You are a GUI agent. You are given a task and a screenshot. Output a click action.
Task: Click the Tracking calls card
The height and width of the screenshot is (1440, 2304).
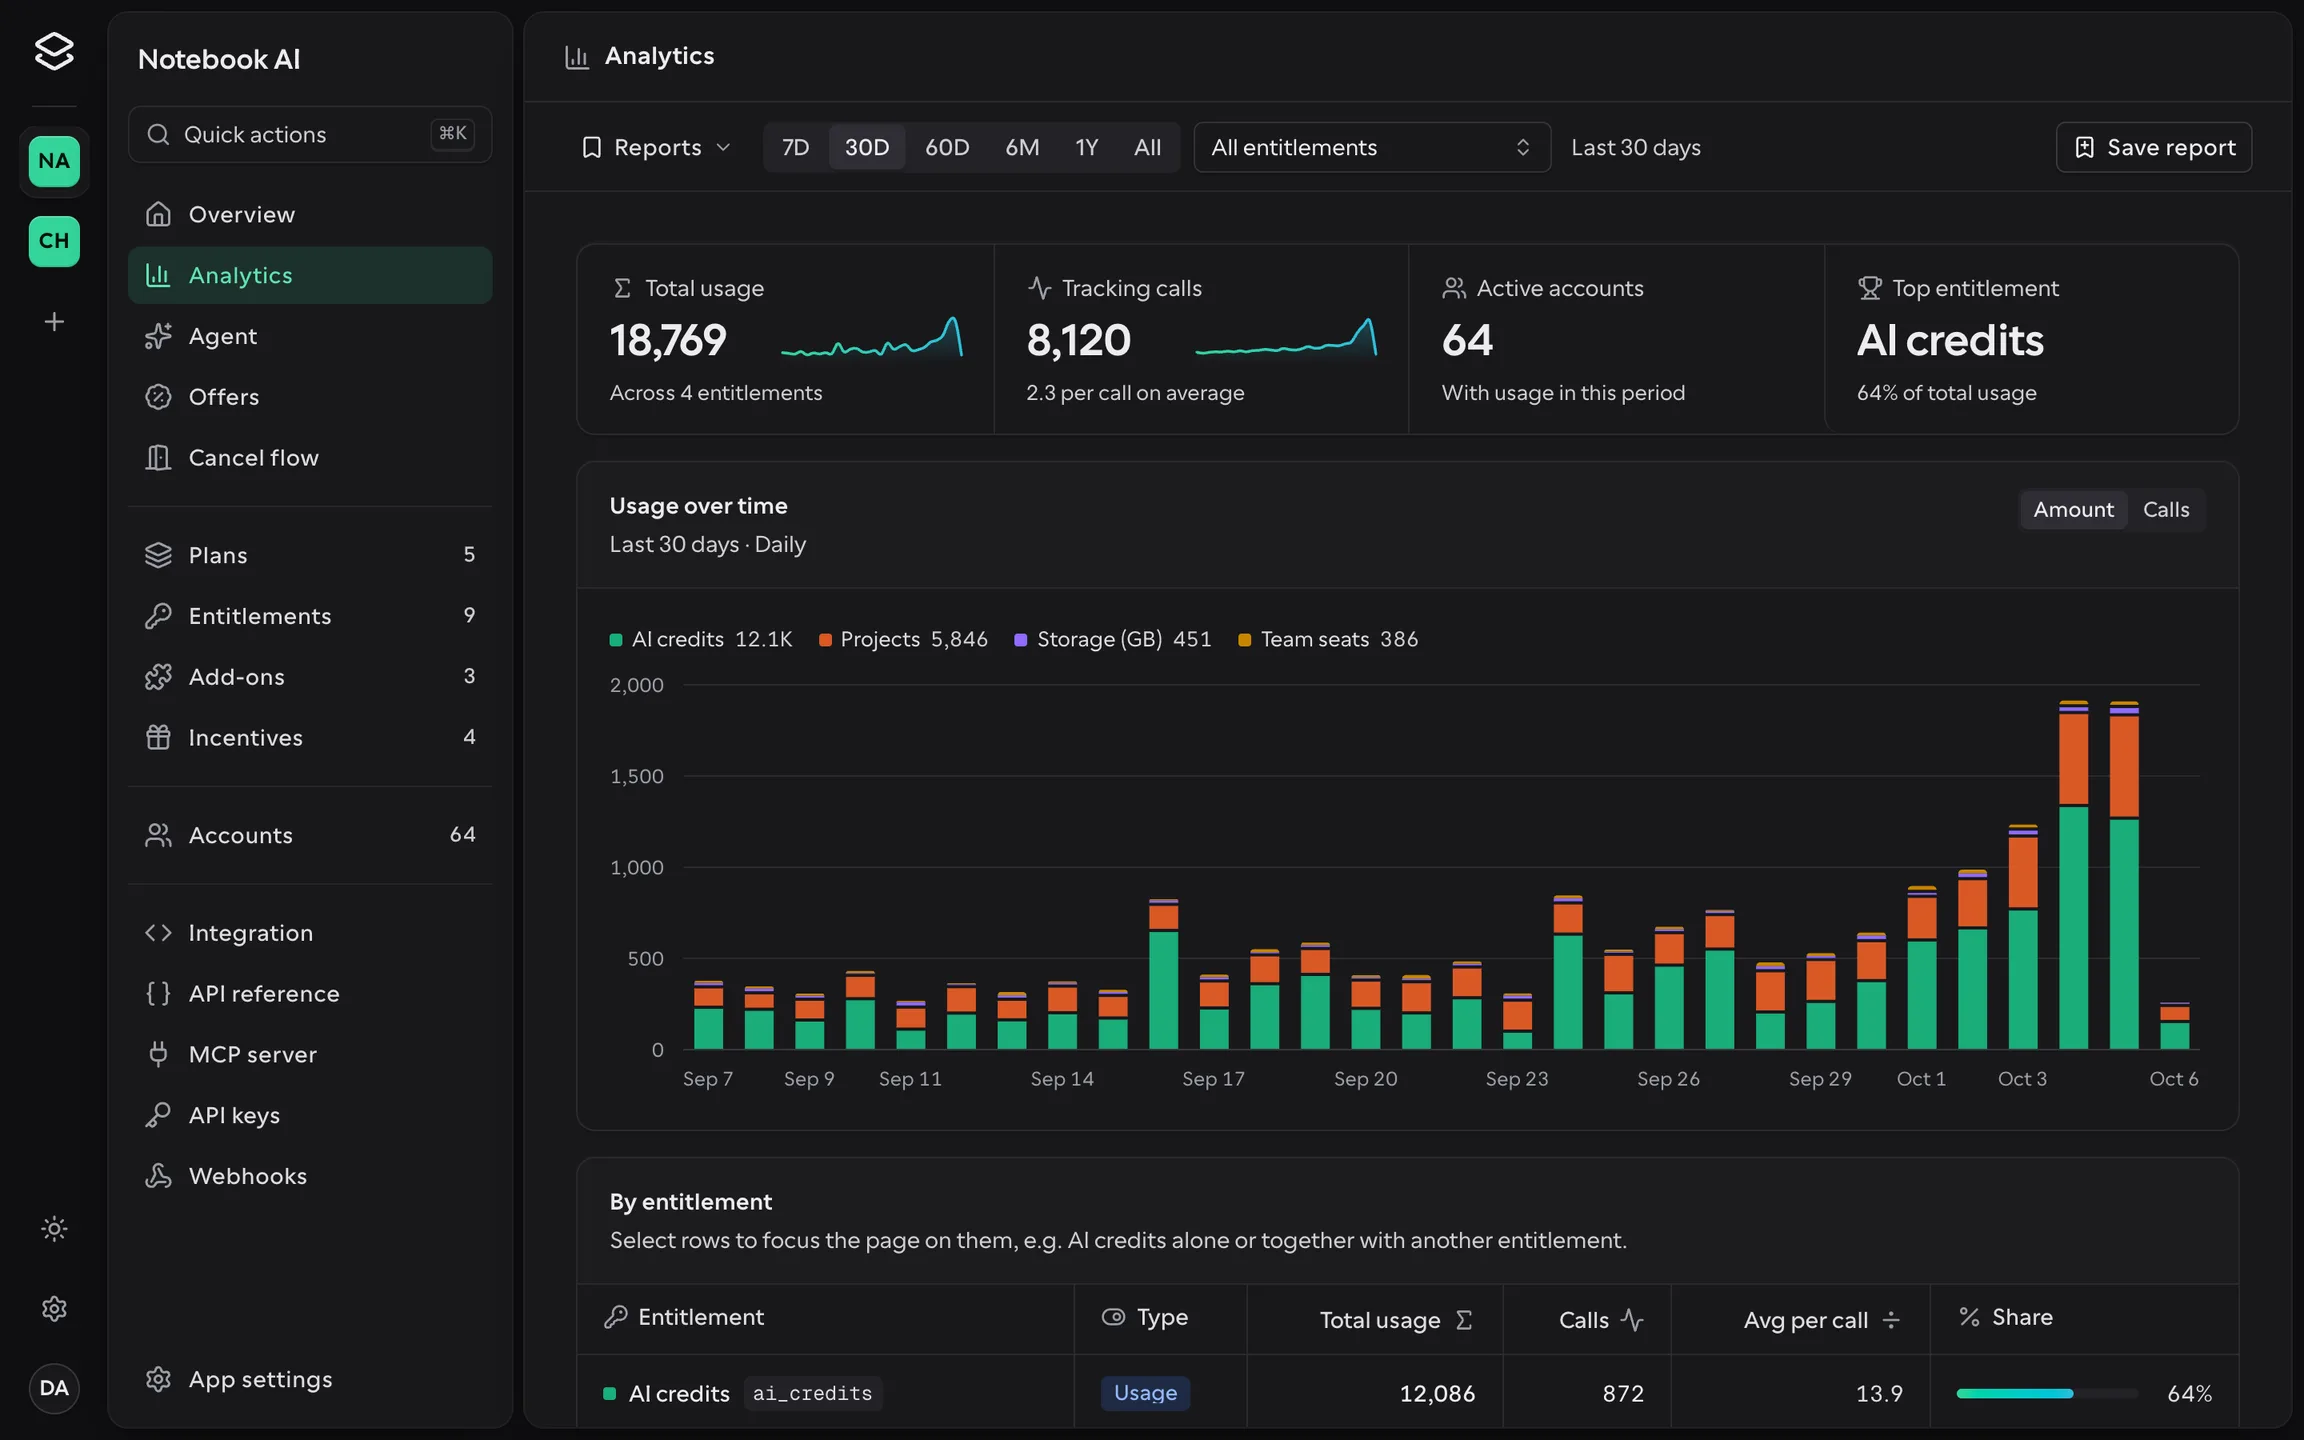(1202, 339)
